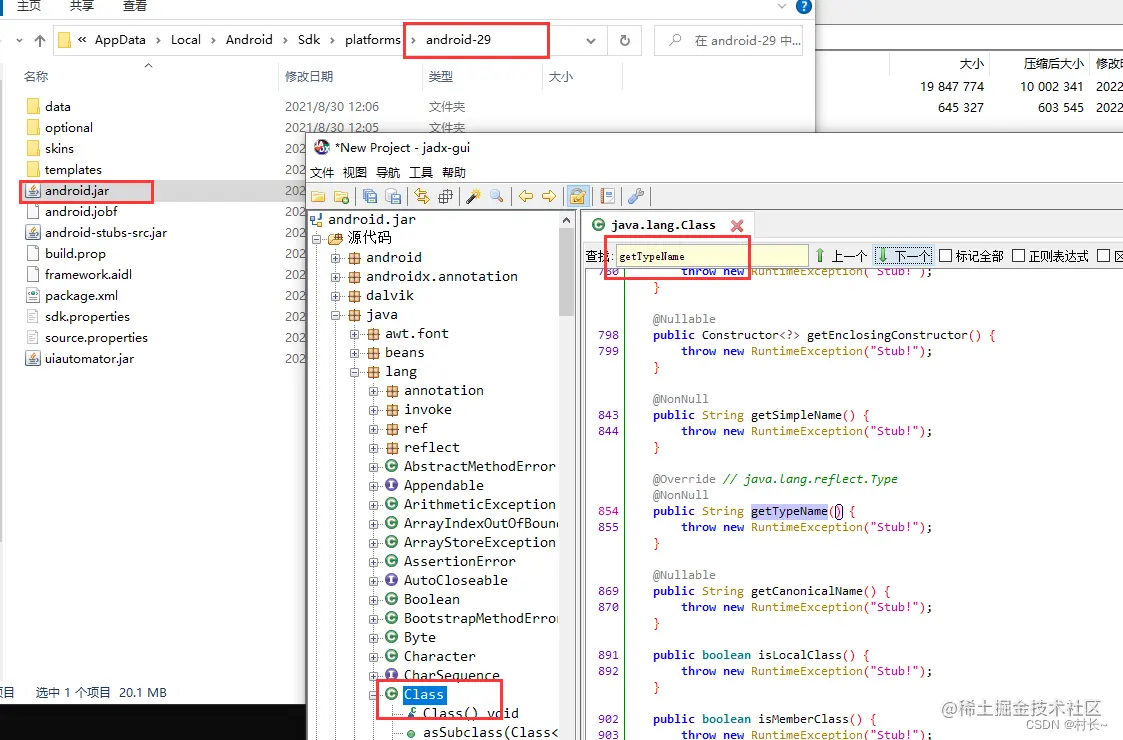1123x740 pixels.
Task: Click the open files folder icon in jadx toolbar
Action: tap(318, 196)
